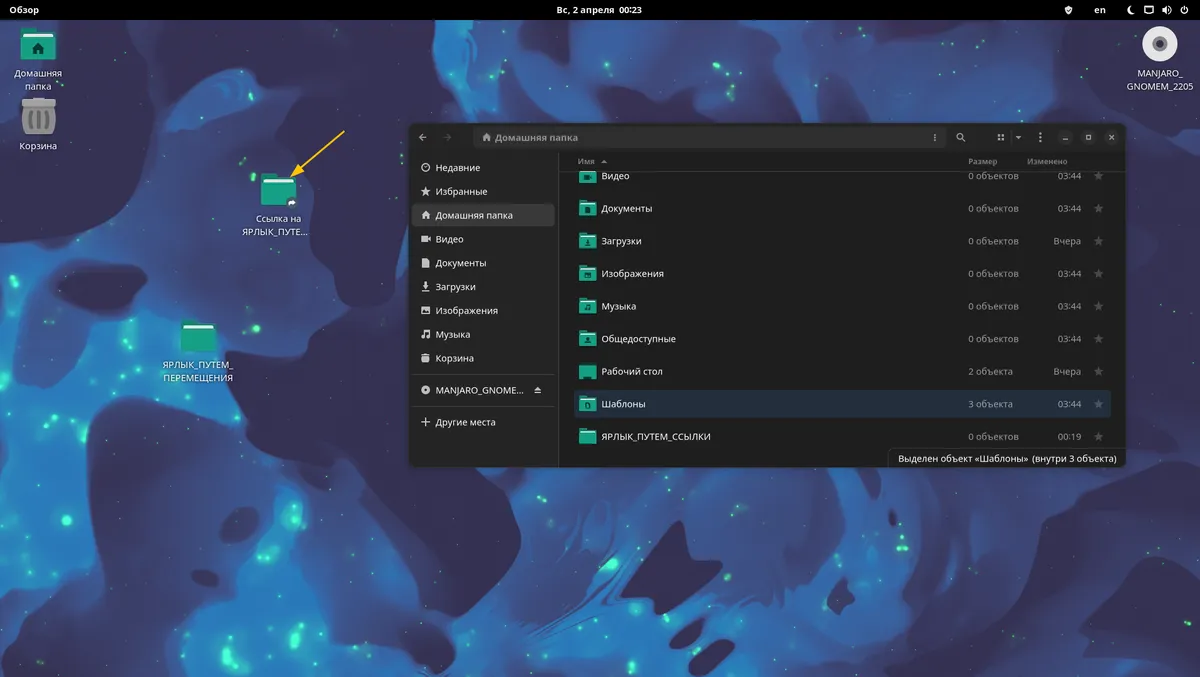Go back using the left arrow in file manager
Image resolution: width=1200 pixels, height=677 pixels.
coord(423,137)
